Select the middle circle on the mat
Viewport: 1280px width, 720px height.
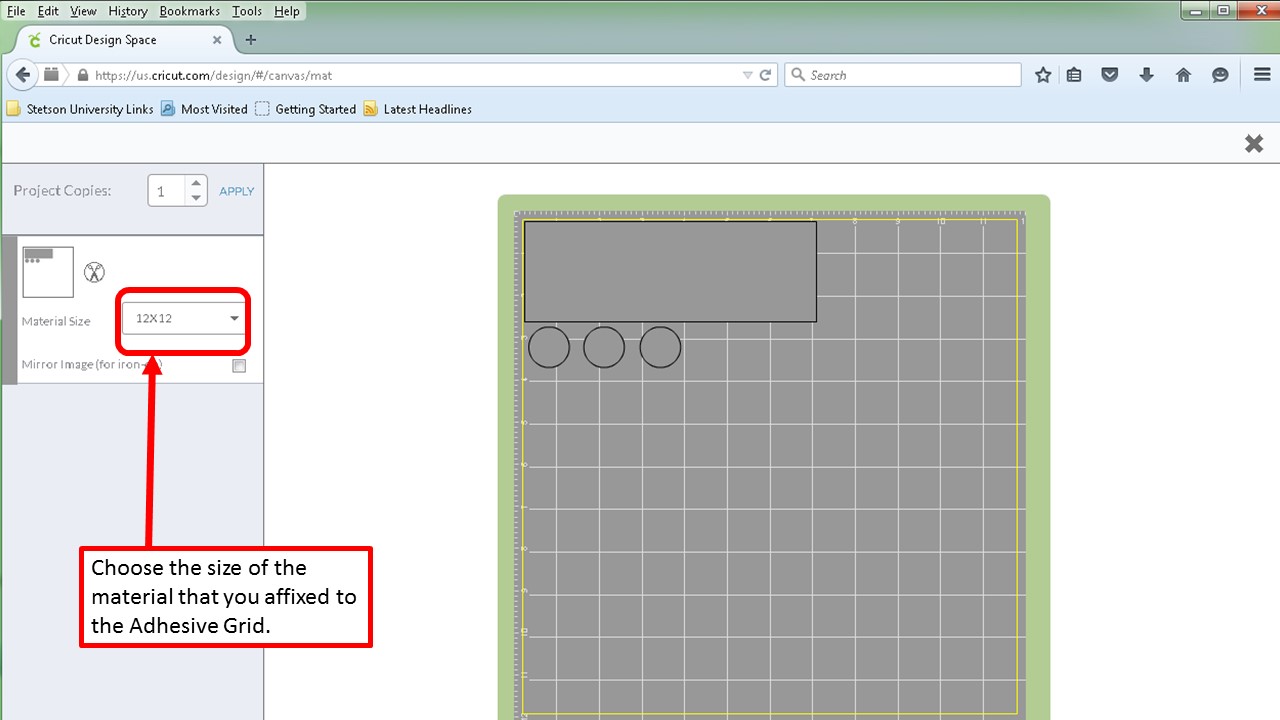[x=604, y=347]
